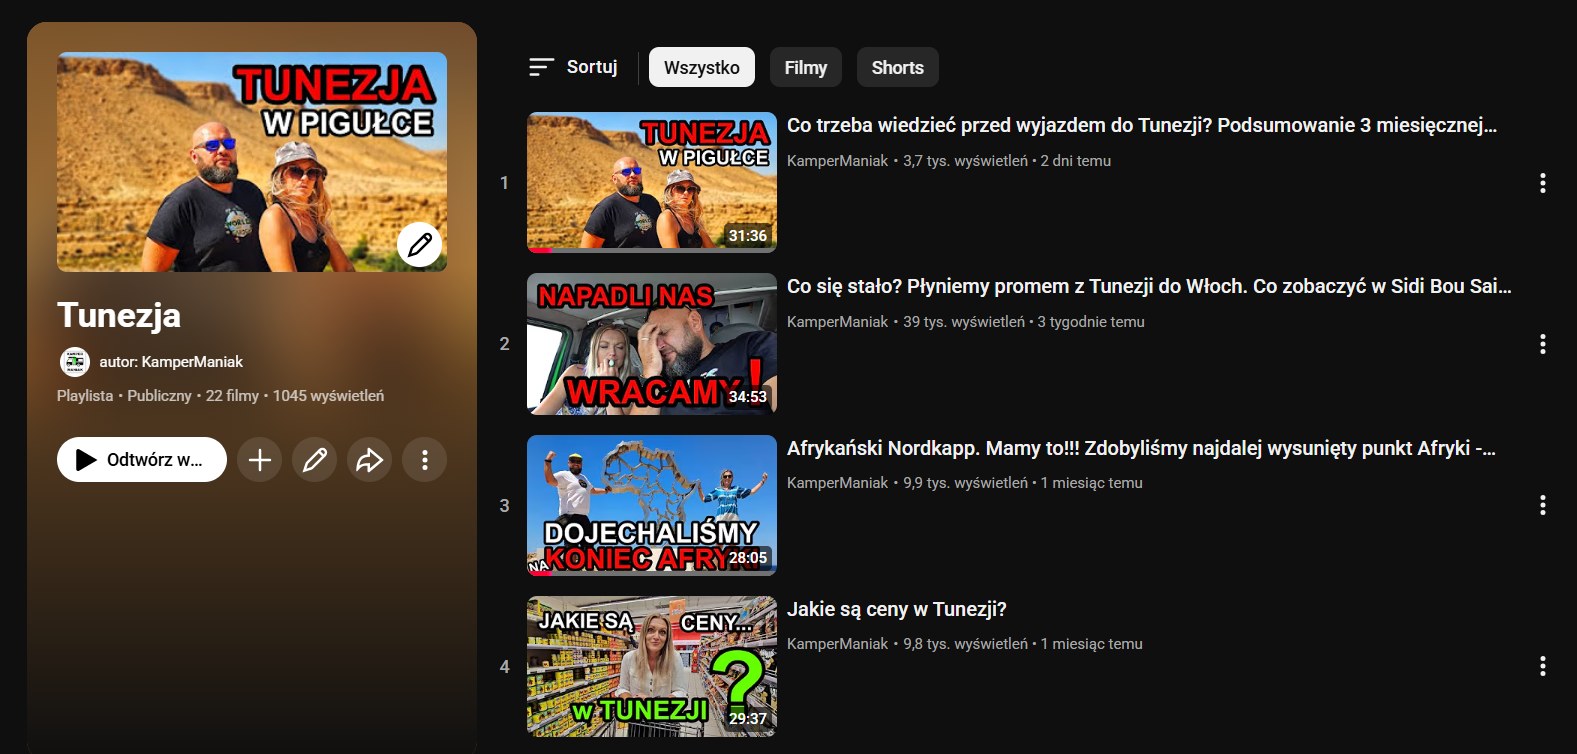Click the plus icon below the playlist title
The width and height of the screenshot is (1577, 754).
click(x=260, y=460)
